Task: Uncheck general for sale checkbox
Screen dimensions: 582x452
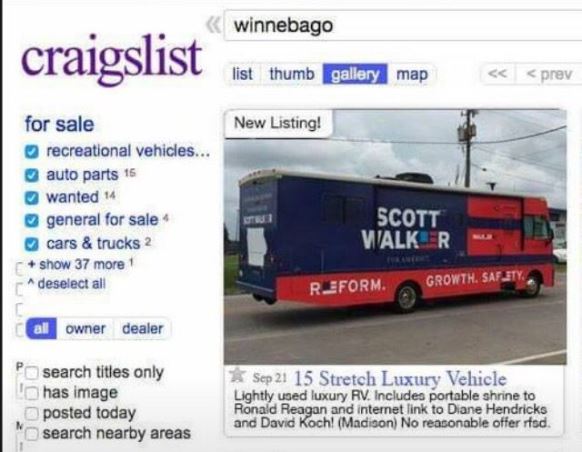Action: 32,221
